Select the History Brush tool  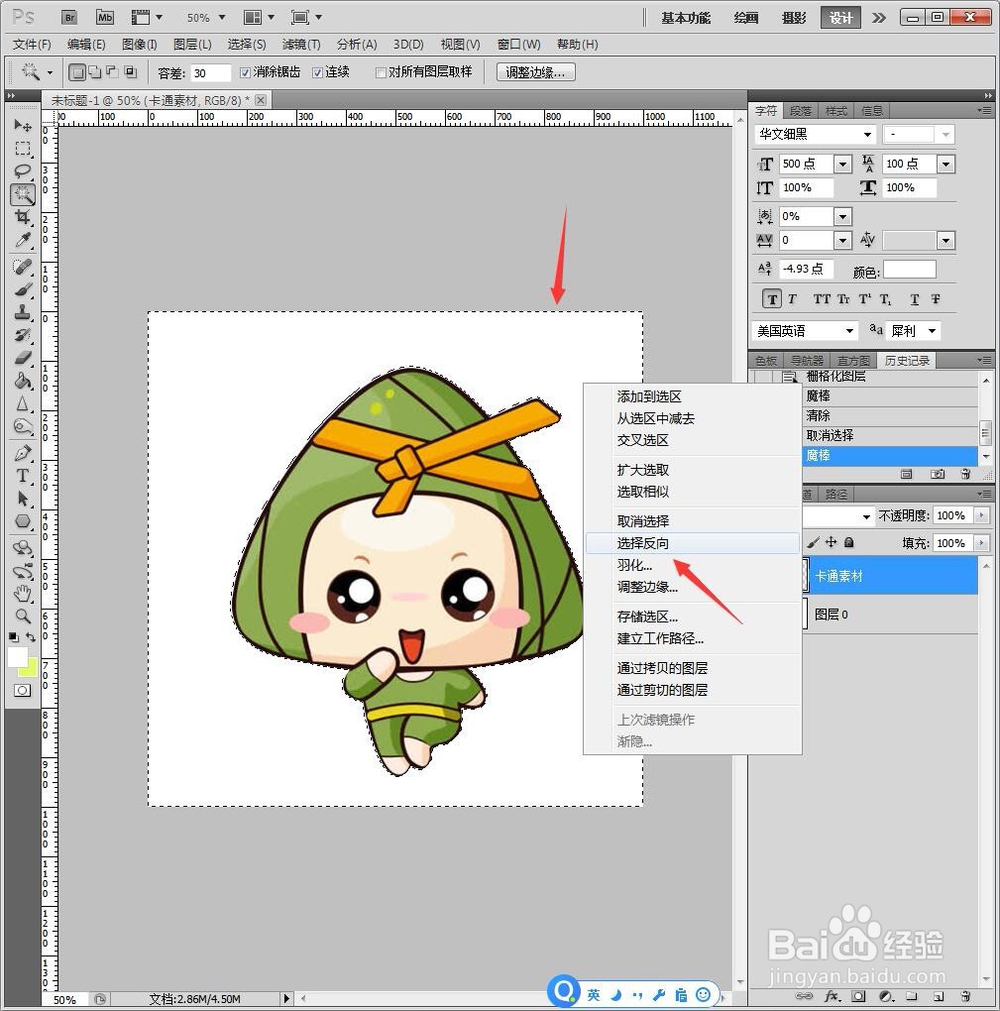(x=23, y=335)
